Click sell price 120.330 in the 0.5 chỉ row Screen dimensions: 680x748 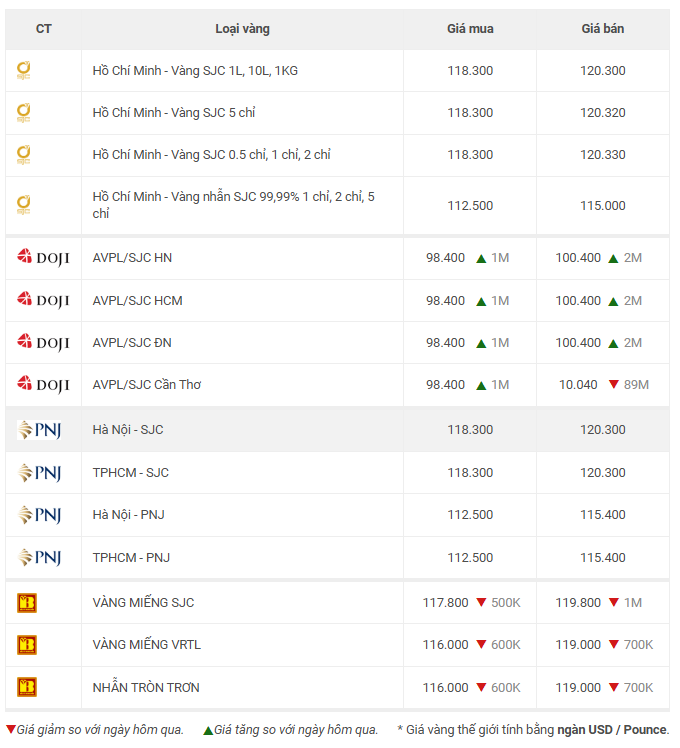pyautogui.click(x=603, y=155)
